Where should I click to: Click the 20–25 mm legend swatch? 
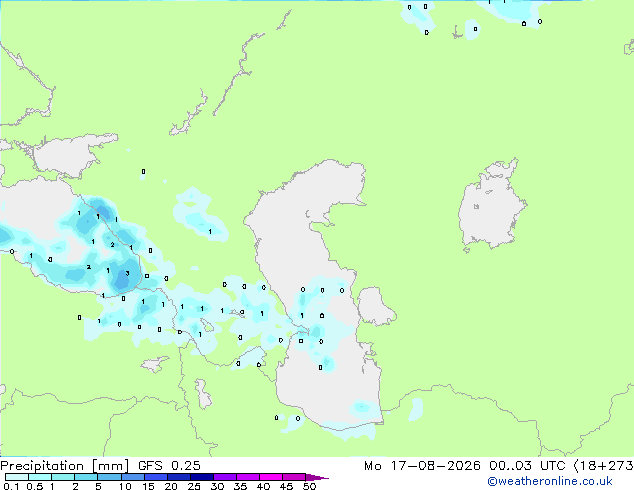click(178, 477)
